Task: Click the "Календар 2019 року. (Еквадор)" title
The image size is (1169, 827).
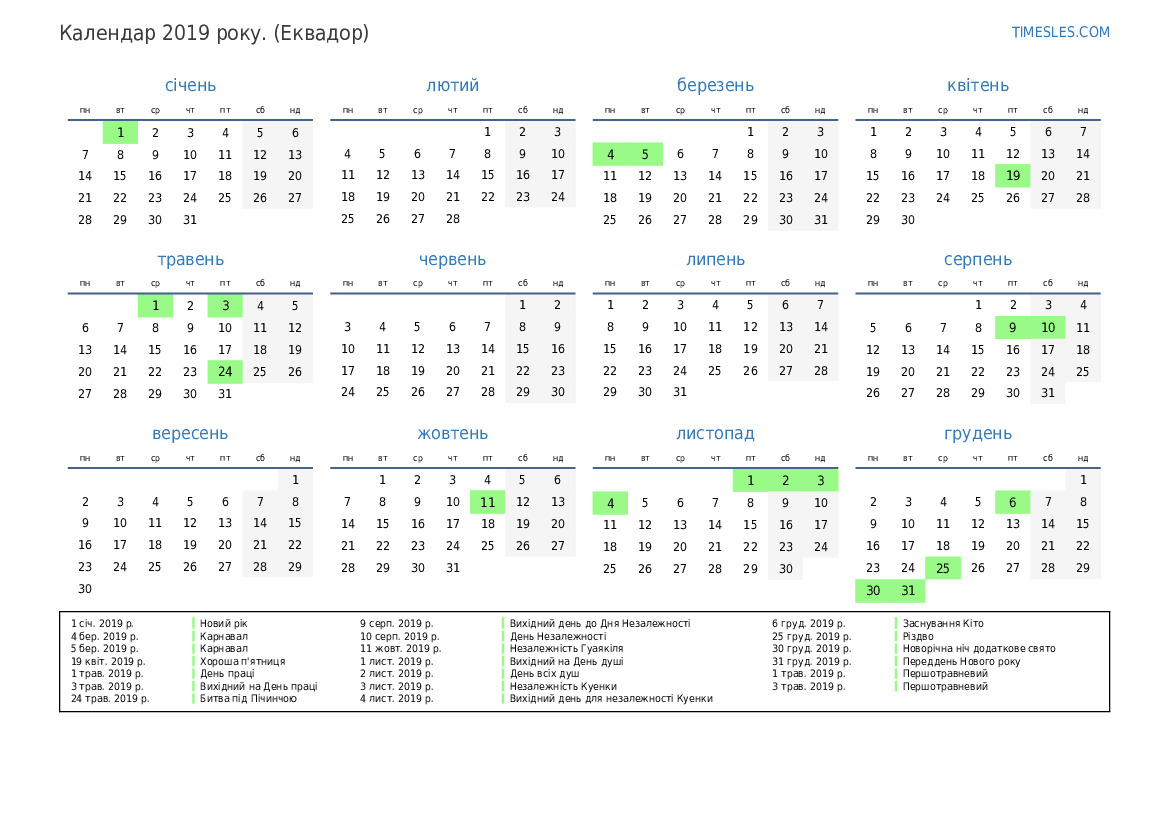Action: coord(214,33)
